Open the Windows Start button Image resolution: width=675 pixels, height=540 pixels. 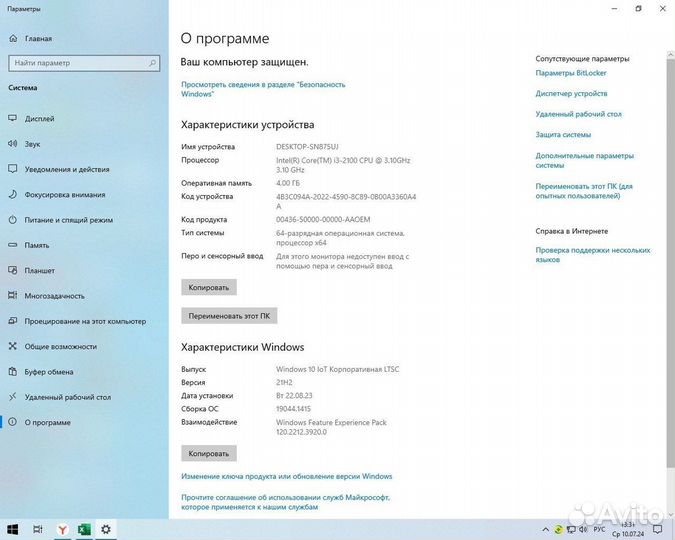click(x=12, y=530)
